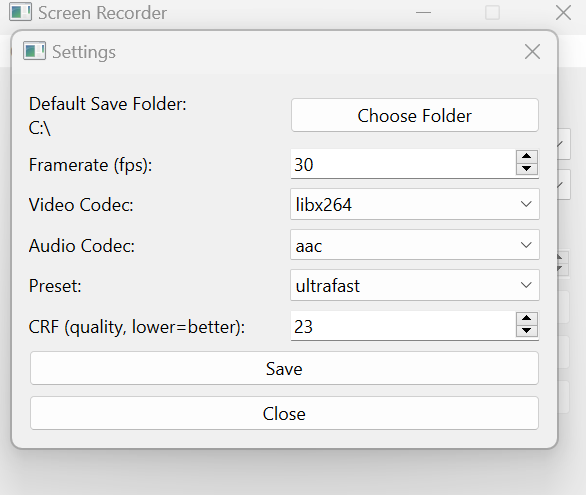Click the Choose Folder button
Viewport: 586px width, 495px height.
(415, 115)
